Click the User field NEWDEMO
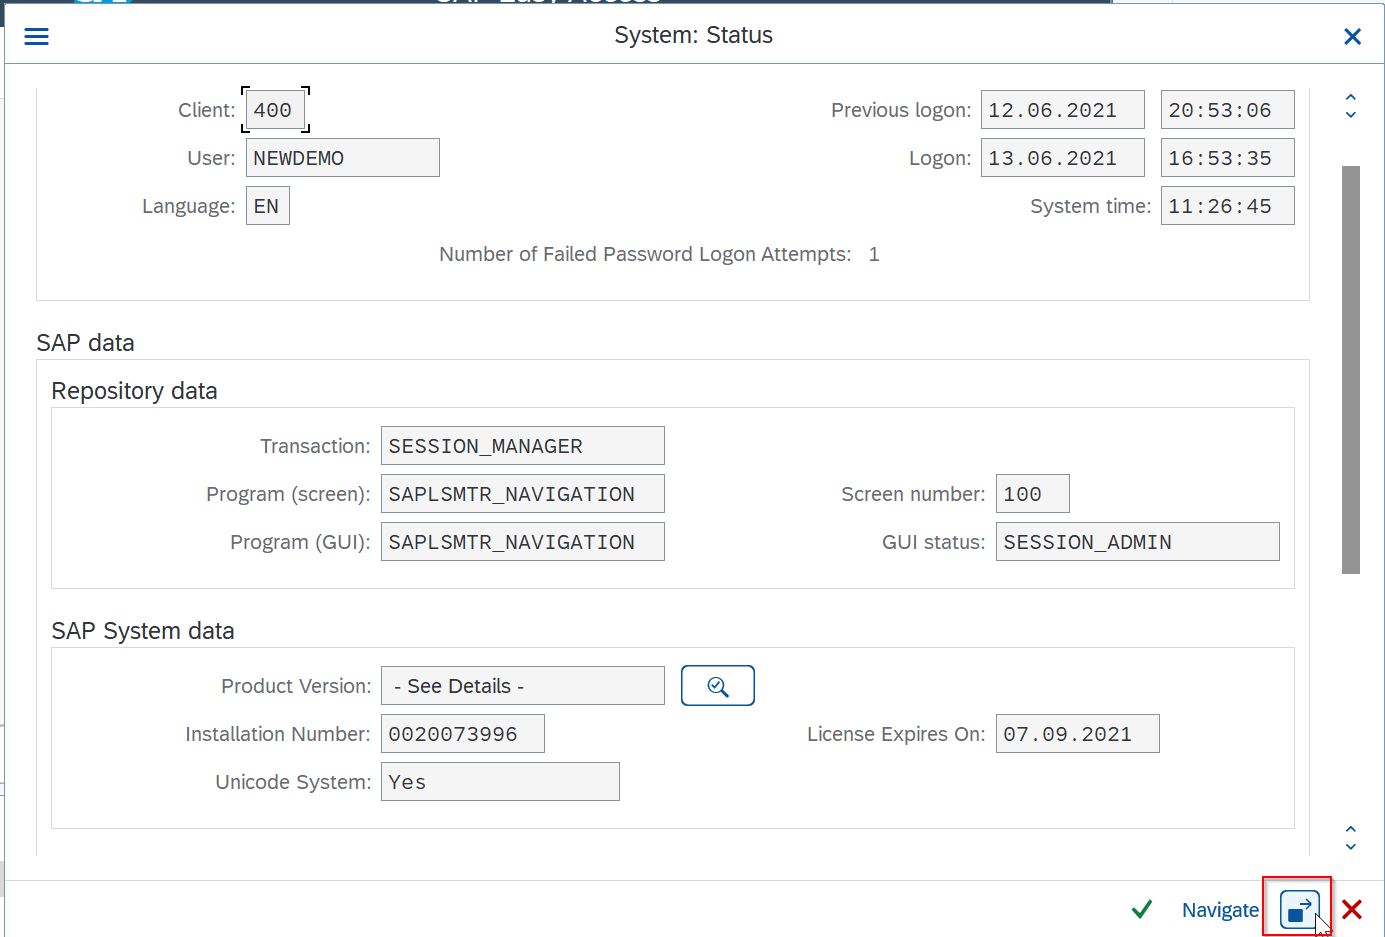This screenshot has width=1385, height=937. point(342,158)
